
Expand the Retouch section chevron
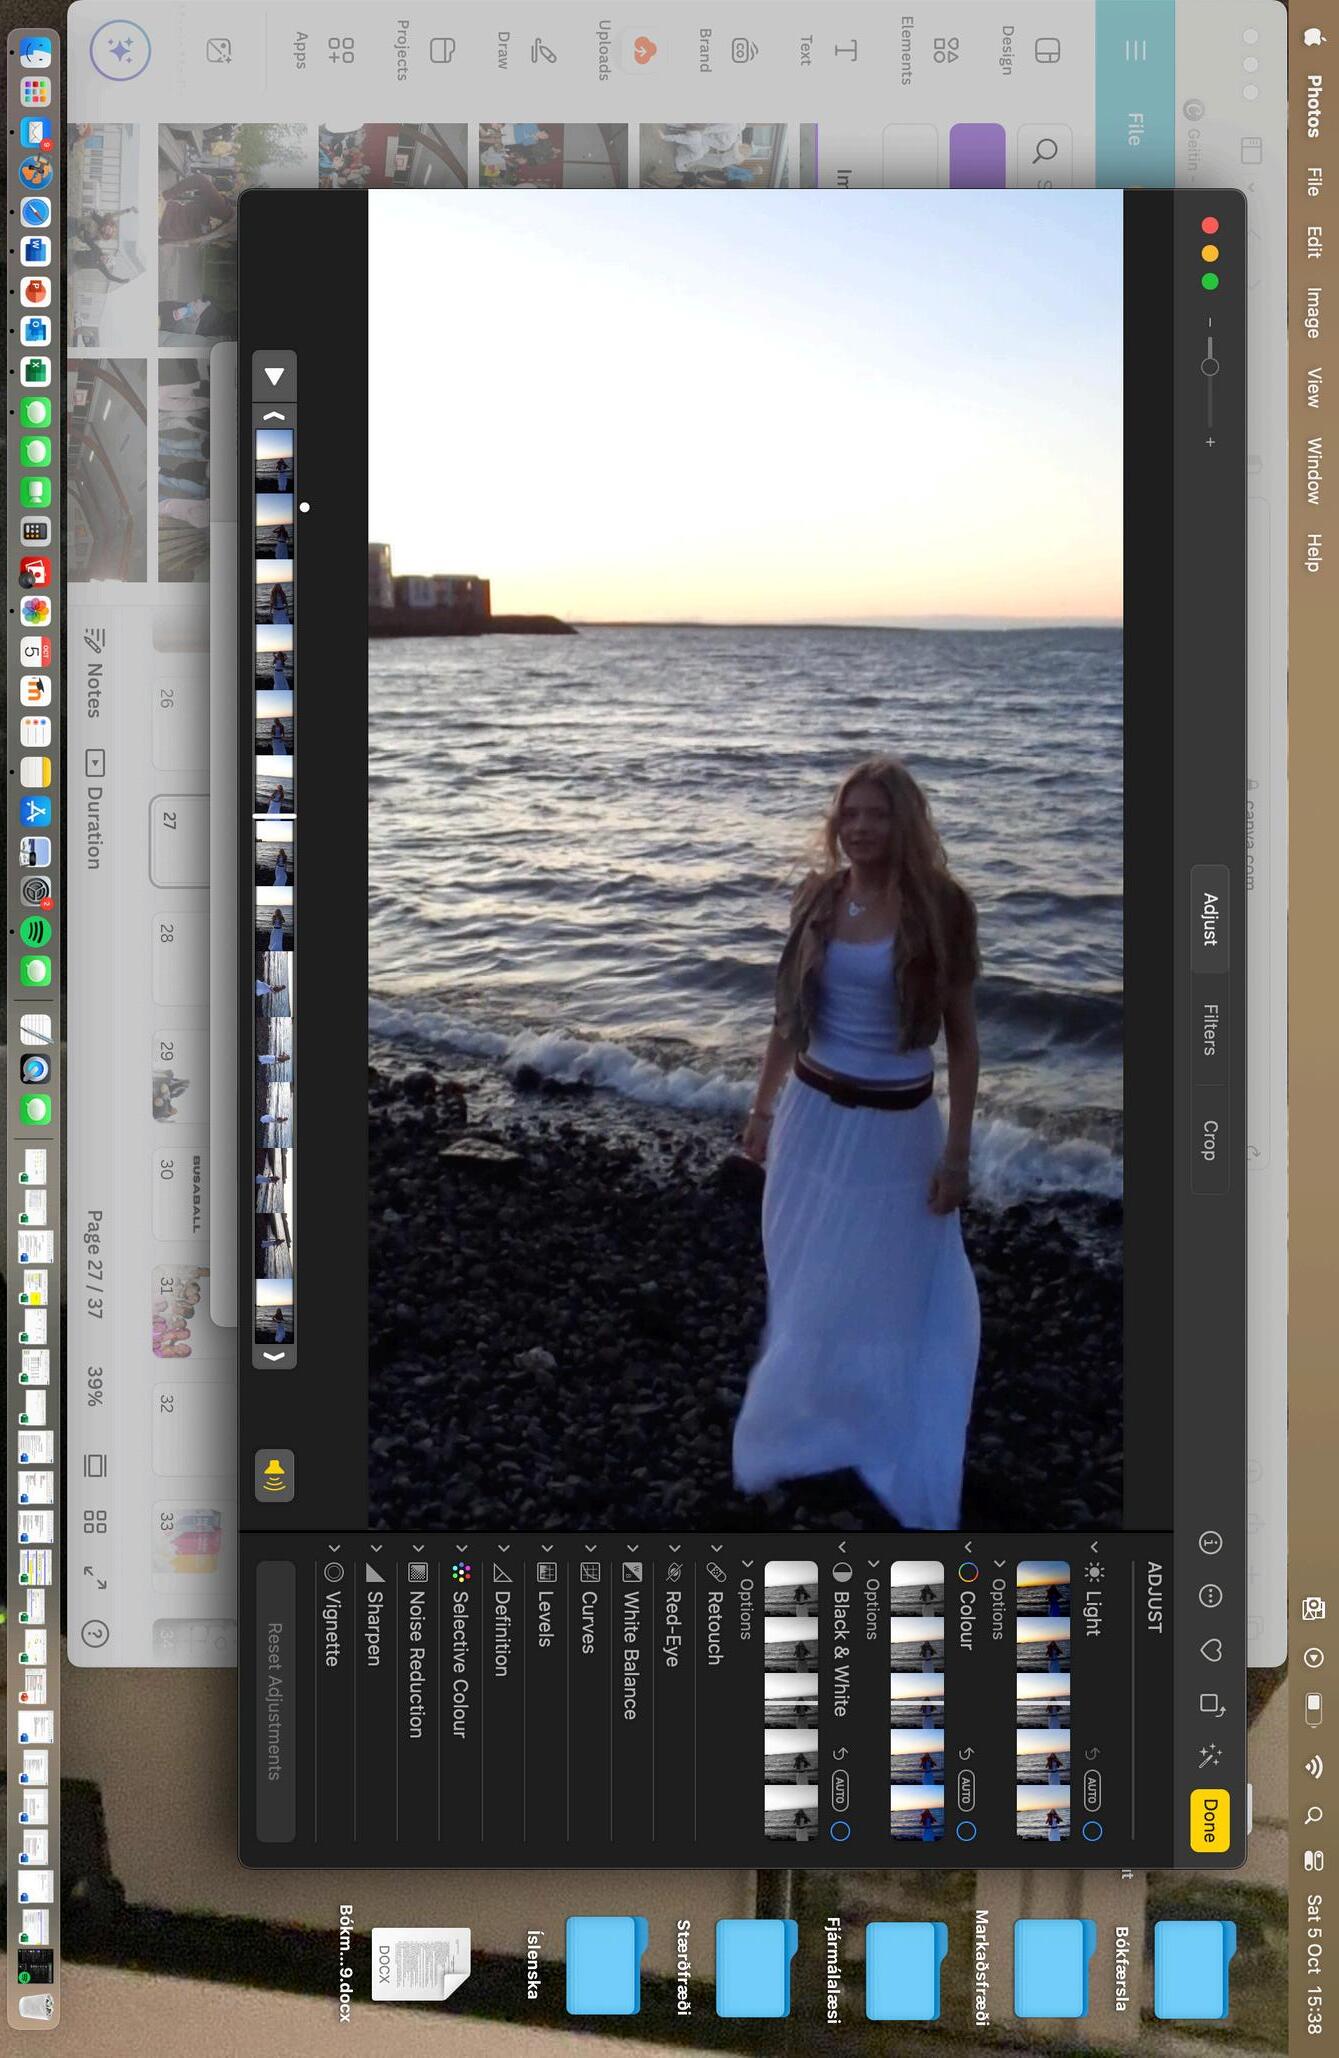716,1548
